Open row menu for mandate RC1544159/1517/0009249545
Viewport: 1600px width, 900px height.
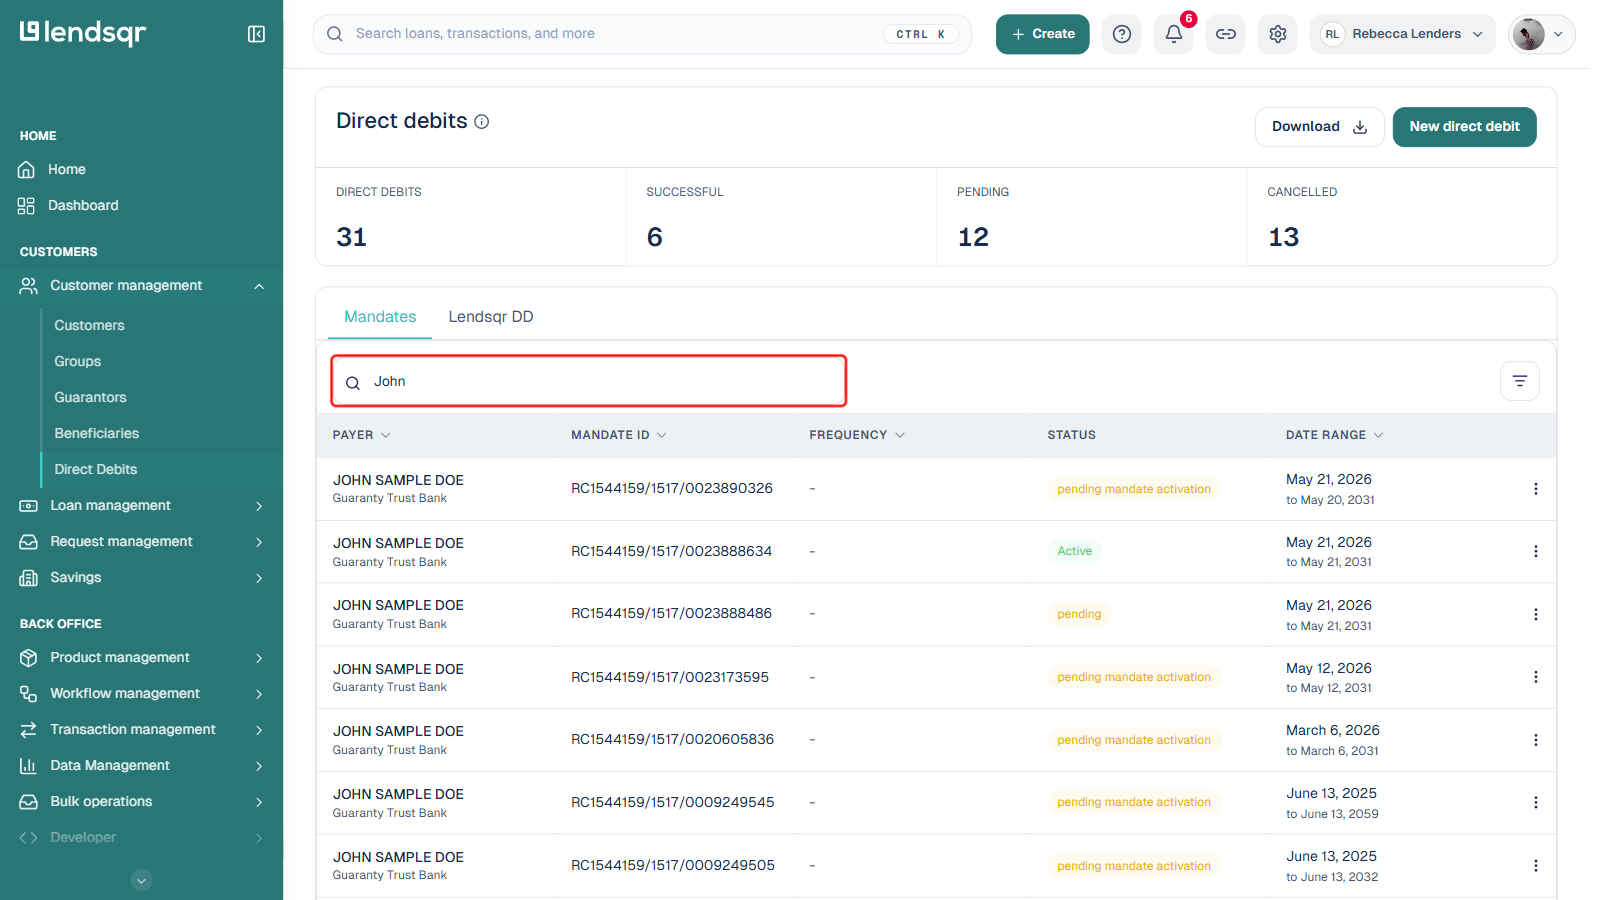pos(1536,802)
